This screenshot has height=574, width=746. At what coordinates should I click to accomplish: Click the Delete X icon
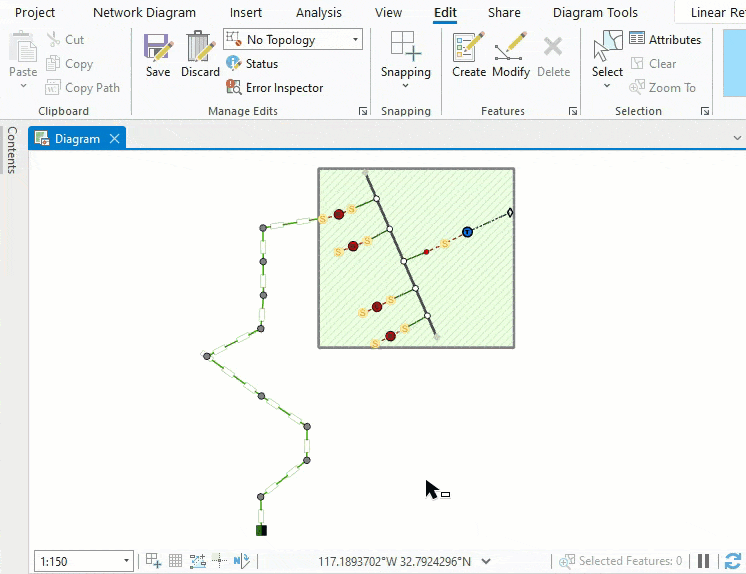click(x=553, y=47)
